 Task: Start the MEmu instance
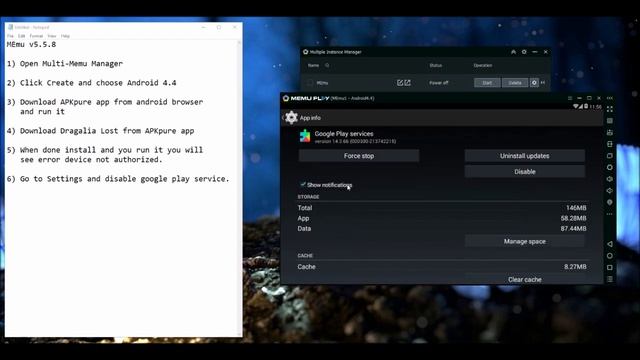click(x=487, y=83)
